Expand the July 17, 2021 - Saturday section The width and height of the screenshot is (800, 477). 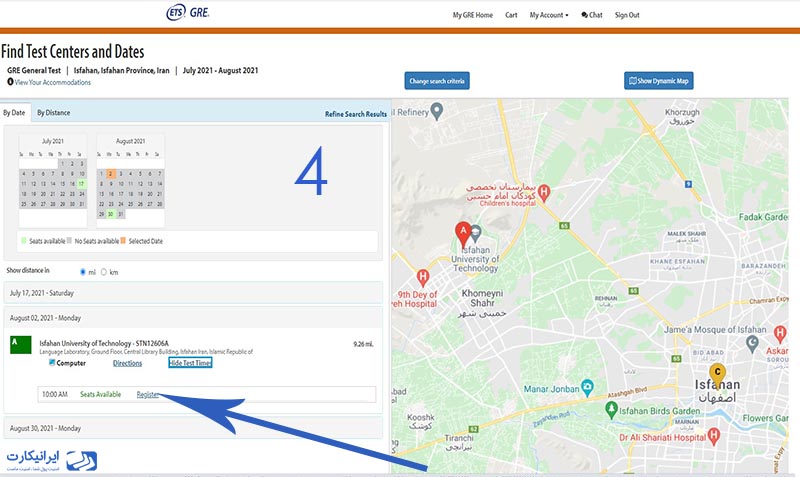point(193,293)
